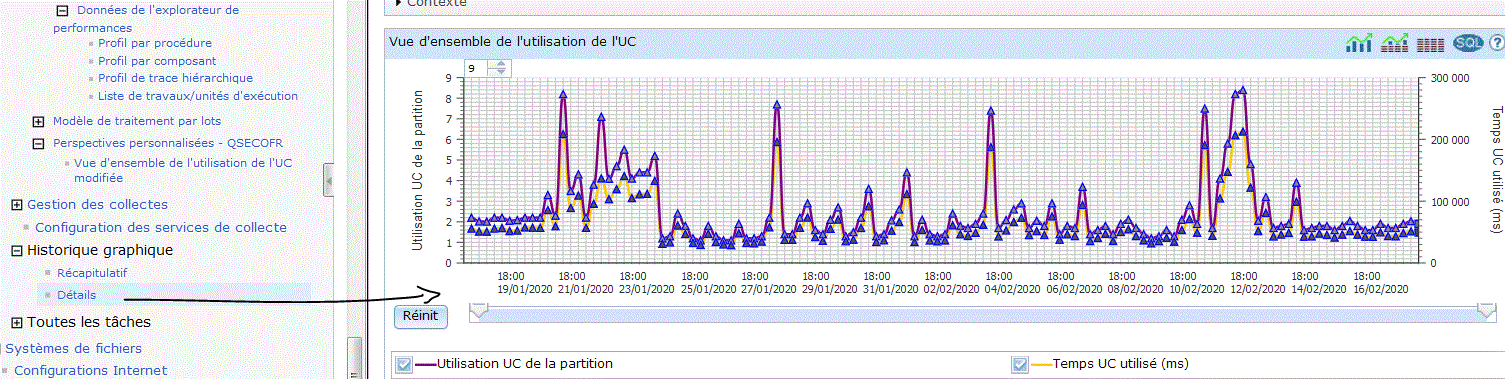The height and width of the screenshot is (379, 1505).
Task: Increase the Y-axis maximum with the spinner up arrow
Action: tap(500, 63)
